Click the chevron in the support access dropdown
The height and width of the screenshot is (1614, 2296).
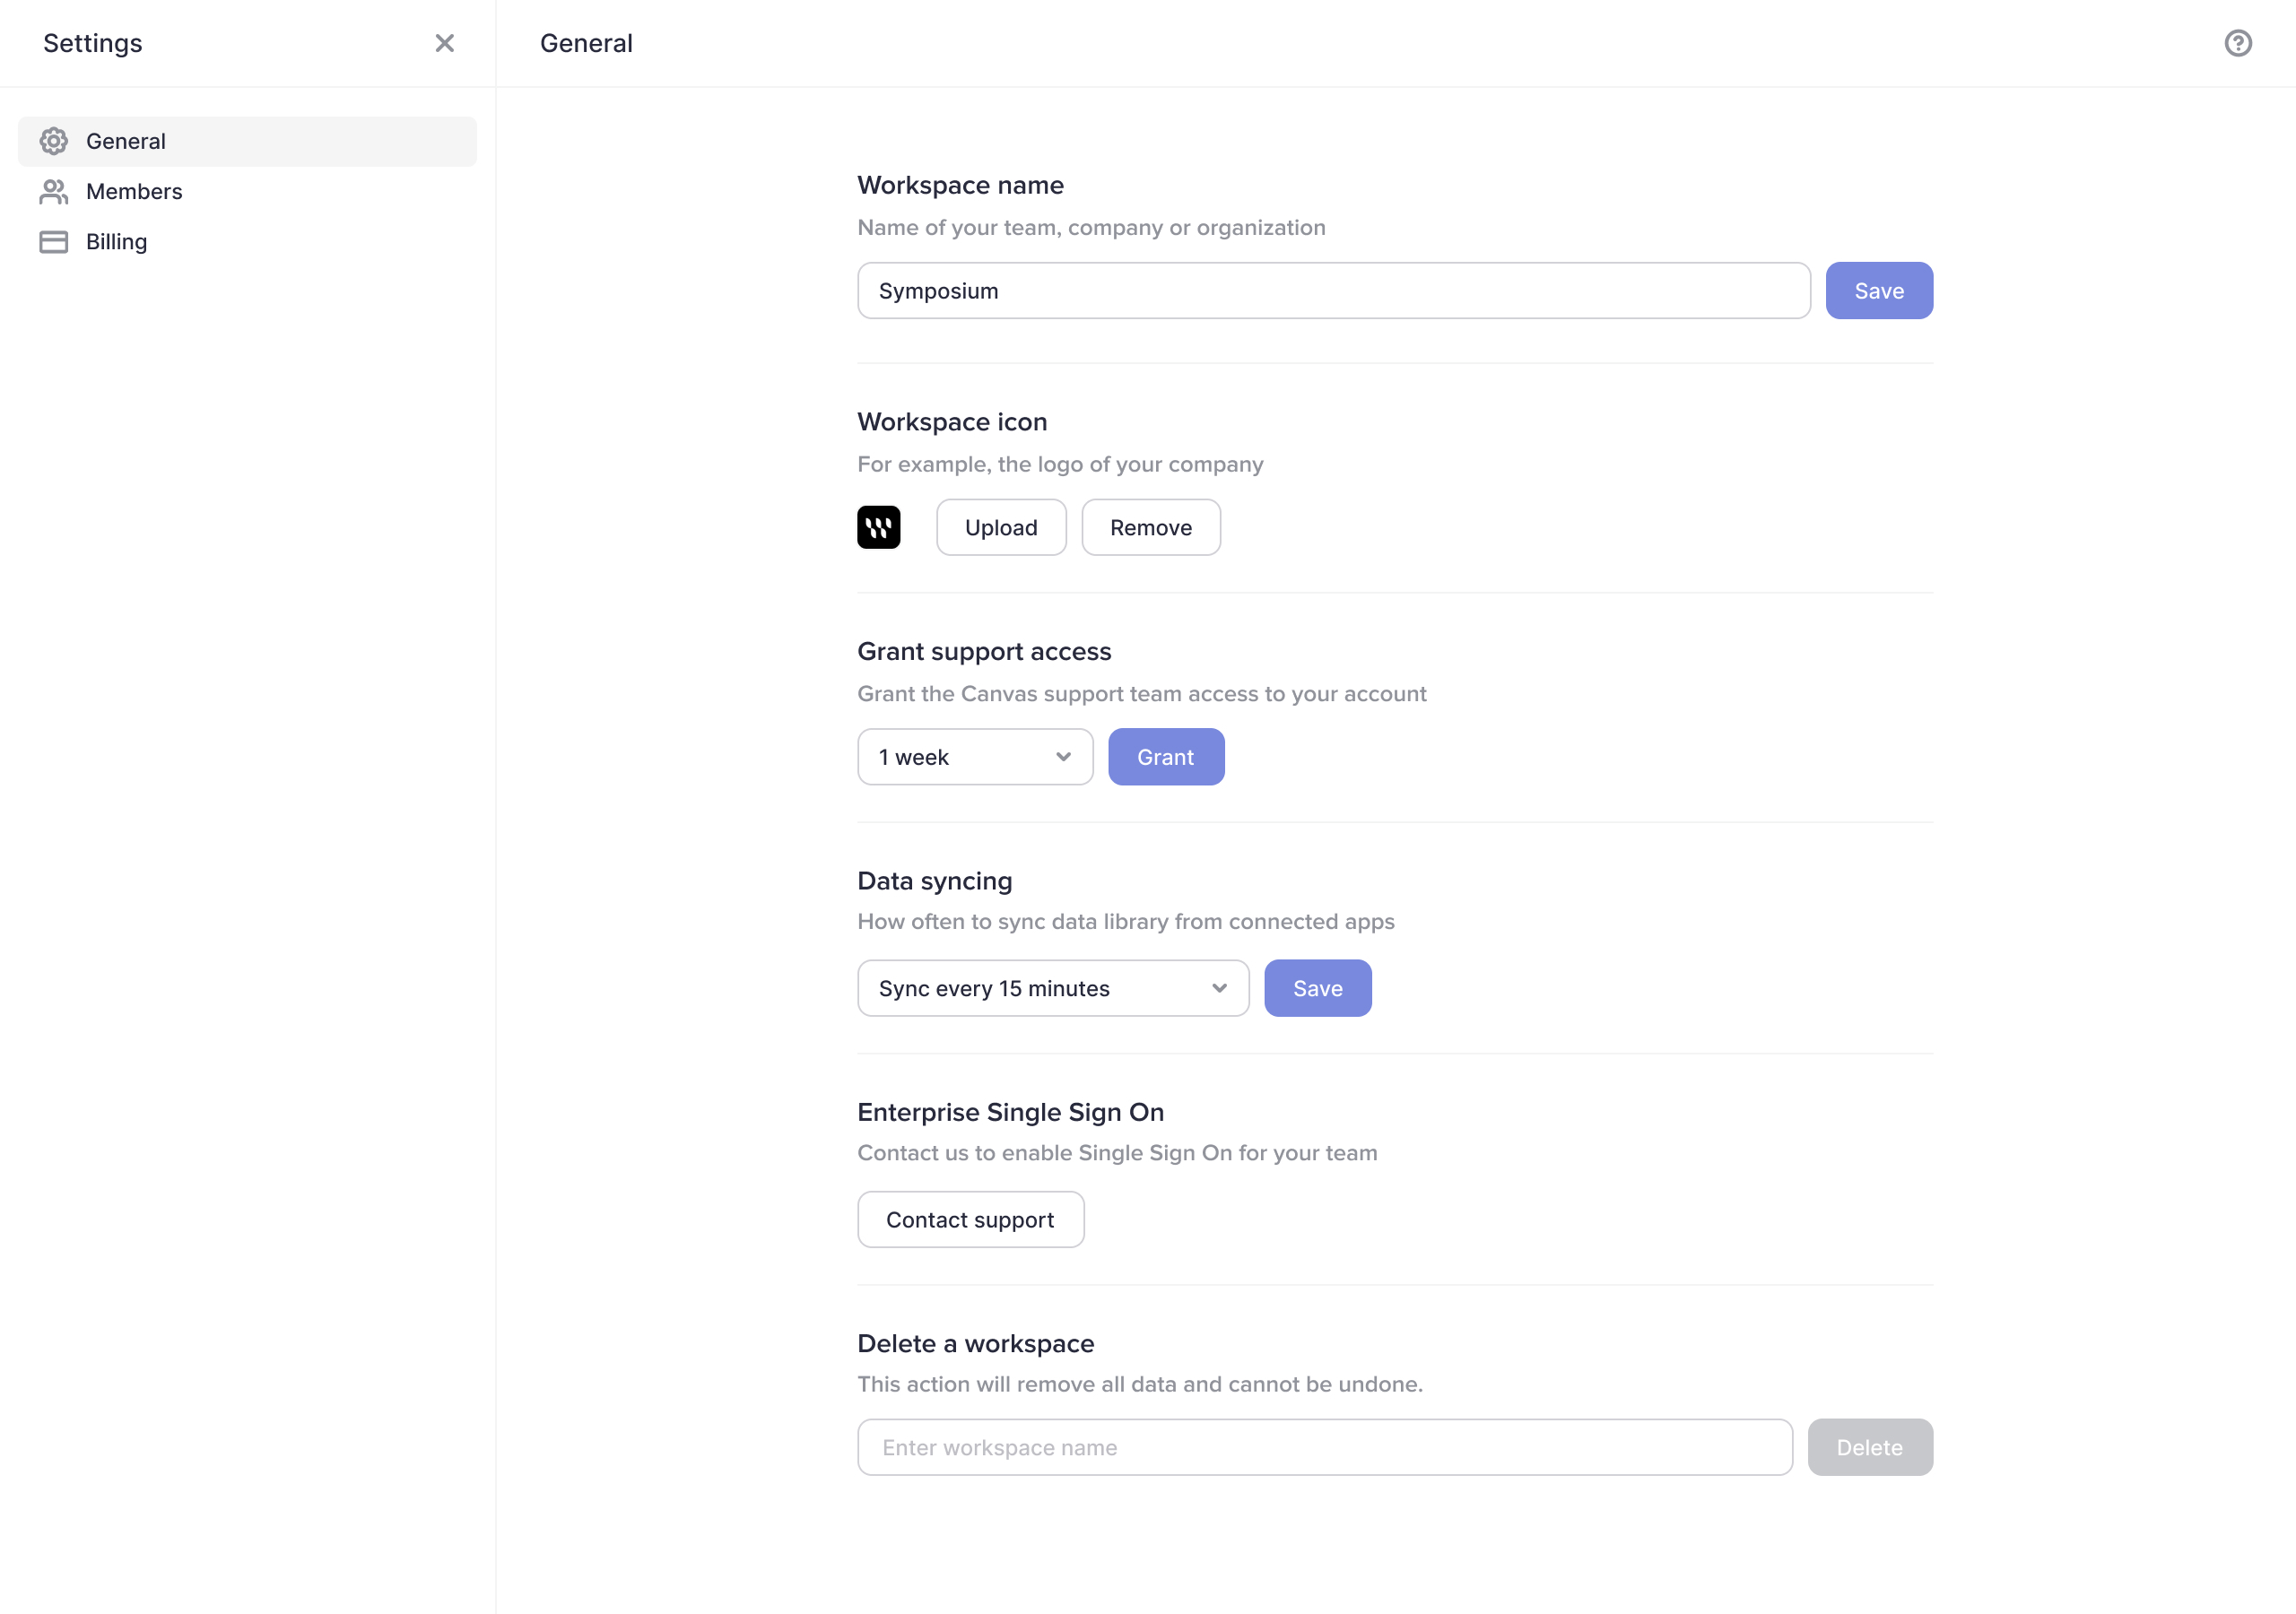click(1063, 757)
